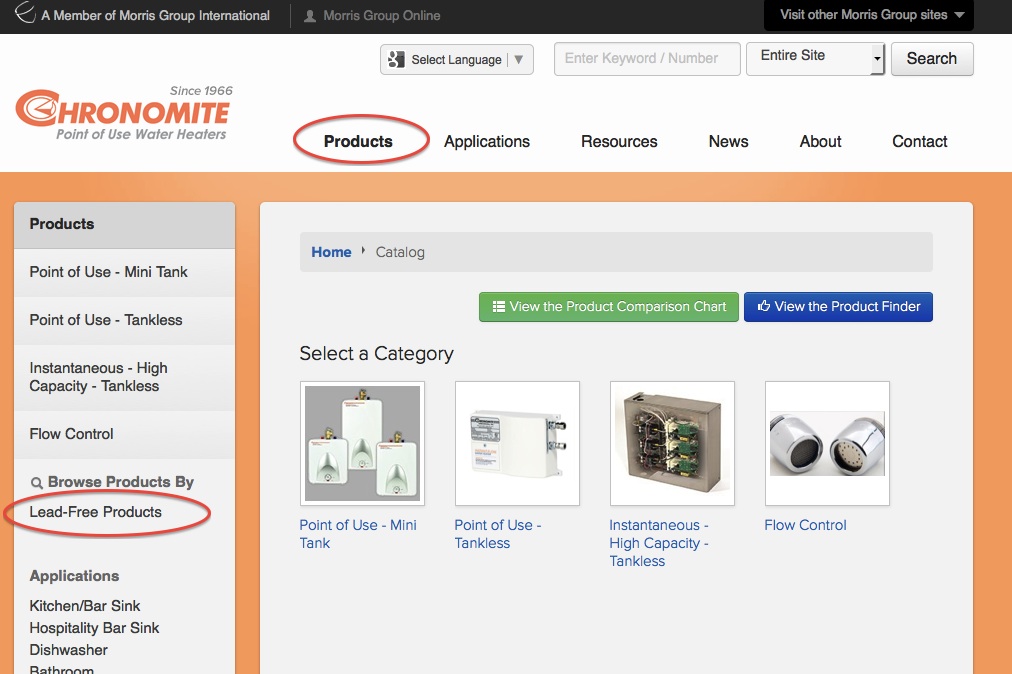
Task: Click the Flow Control aerator image
Action: [x=827, y=444]
